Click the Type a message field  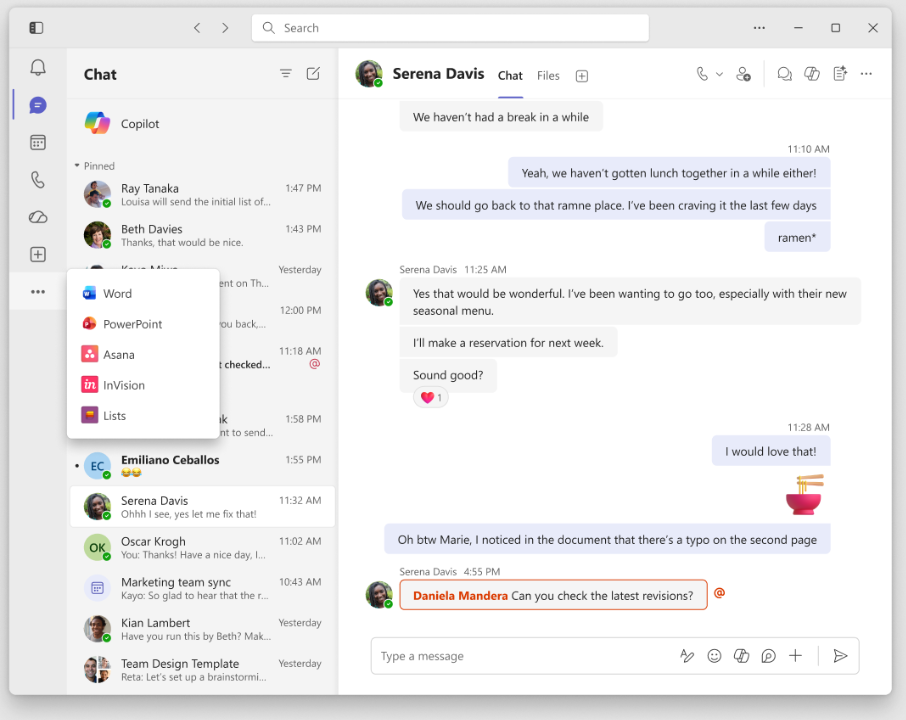tap(520, 656)
